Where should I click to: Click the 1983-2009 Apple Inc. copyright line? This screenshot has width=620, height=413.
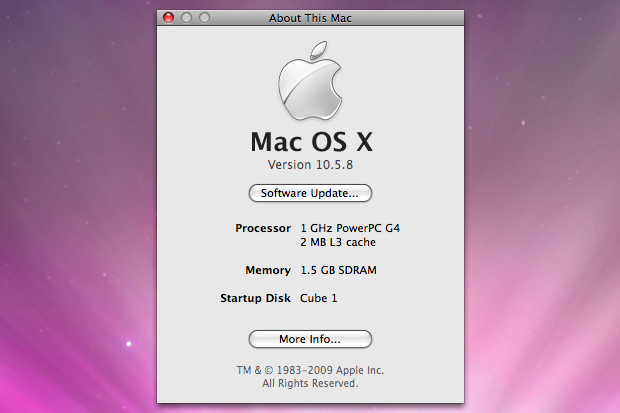pos(310,370)
